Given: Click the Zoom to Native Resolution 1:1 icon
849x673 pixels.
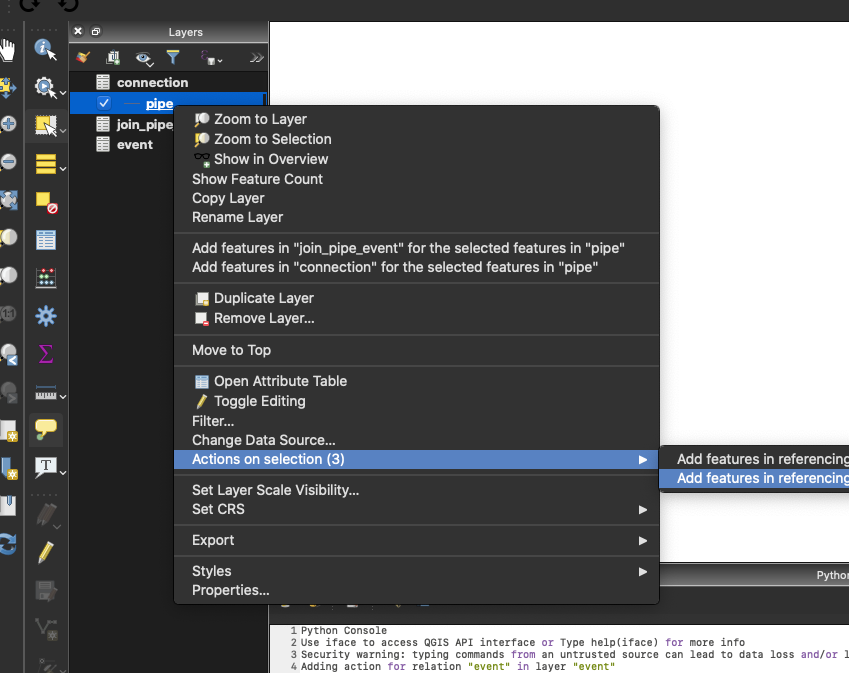Looking at the screenshot, I should (x=8, y=313).
